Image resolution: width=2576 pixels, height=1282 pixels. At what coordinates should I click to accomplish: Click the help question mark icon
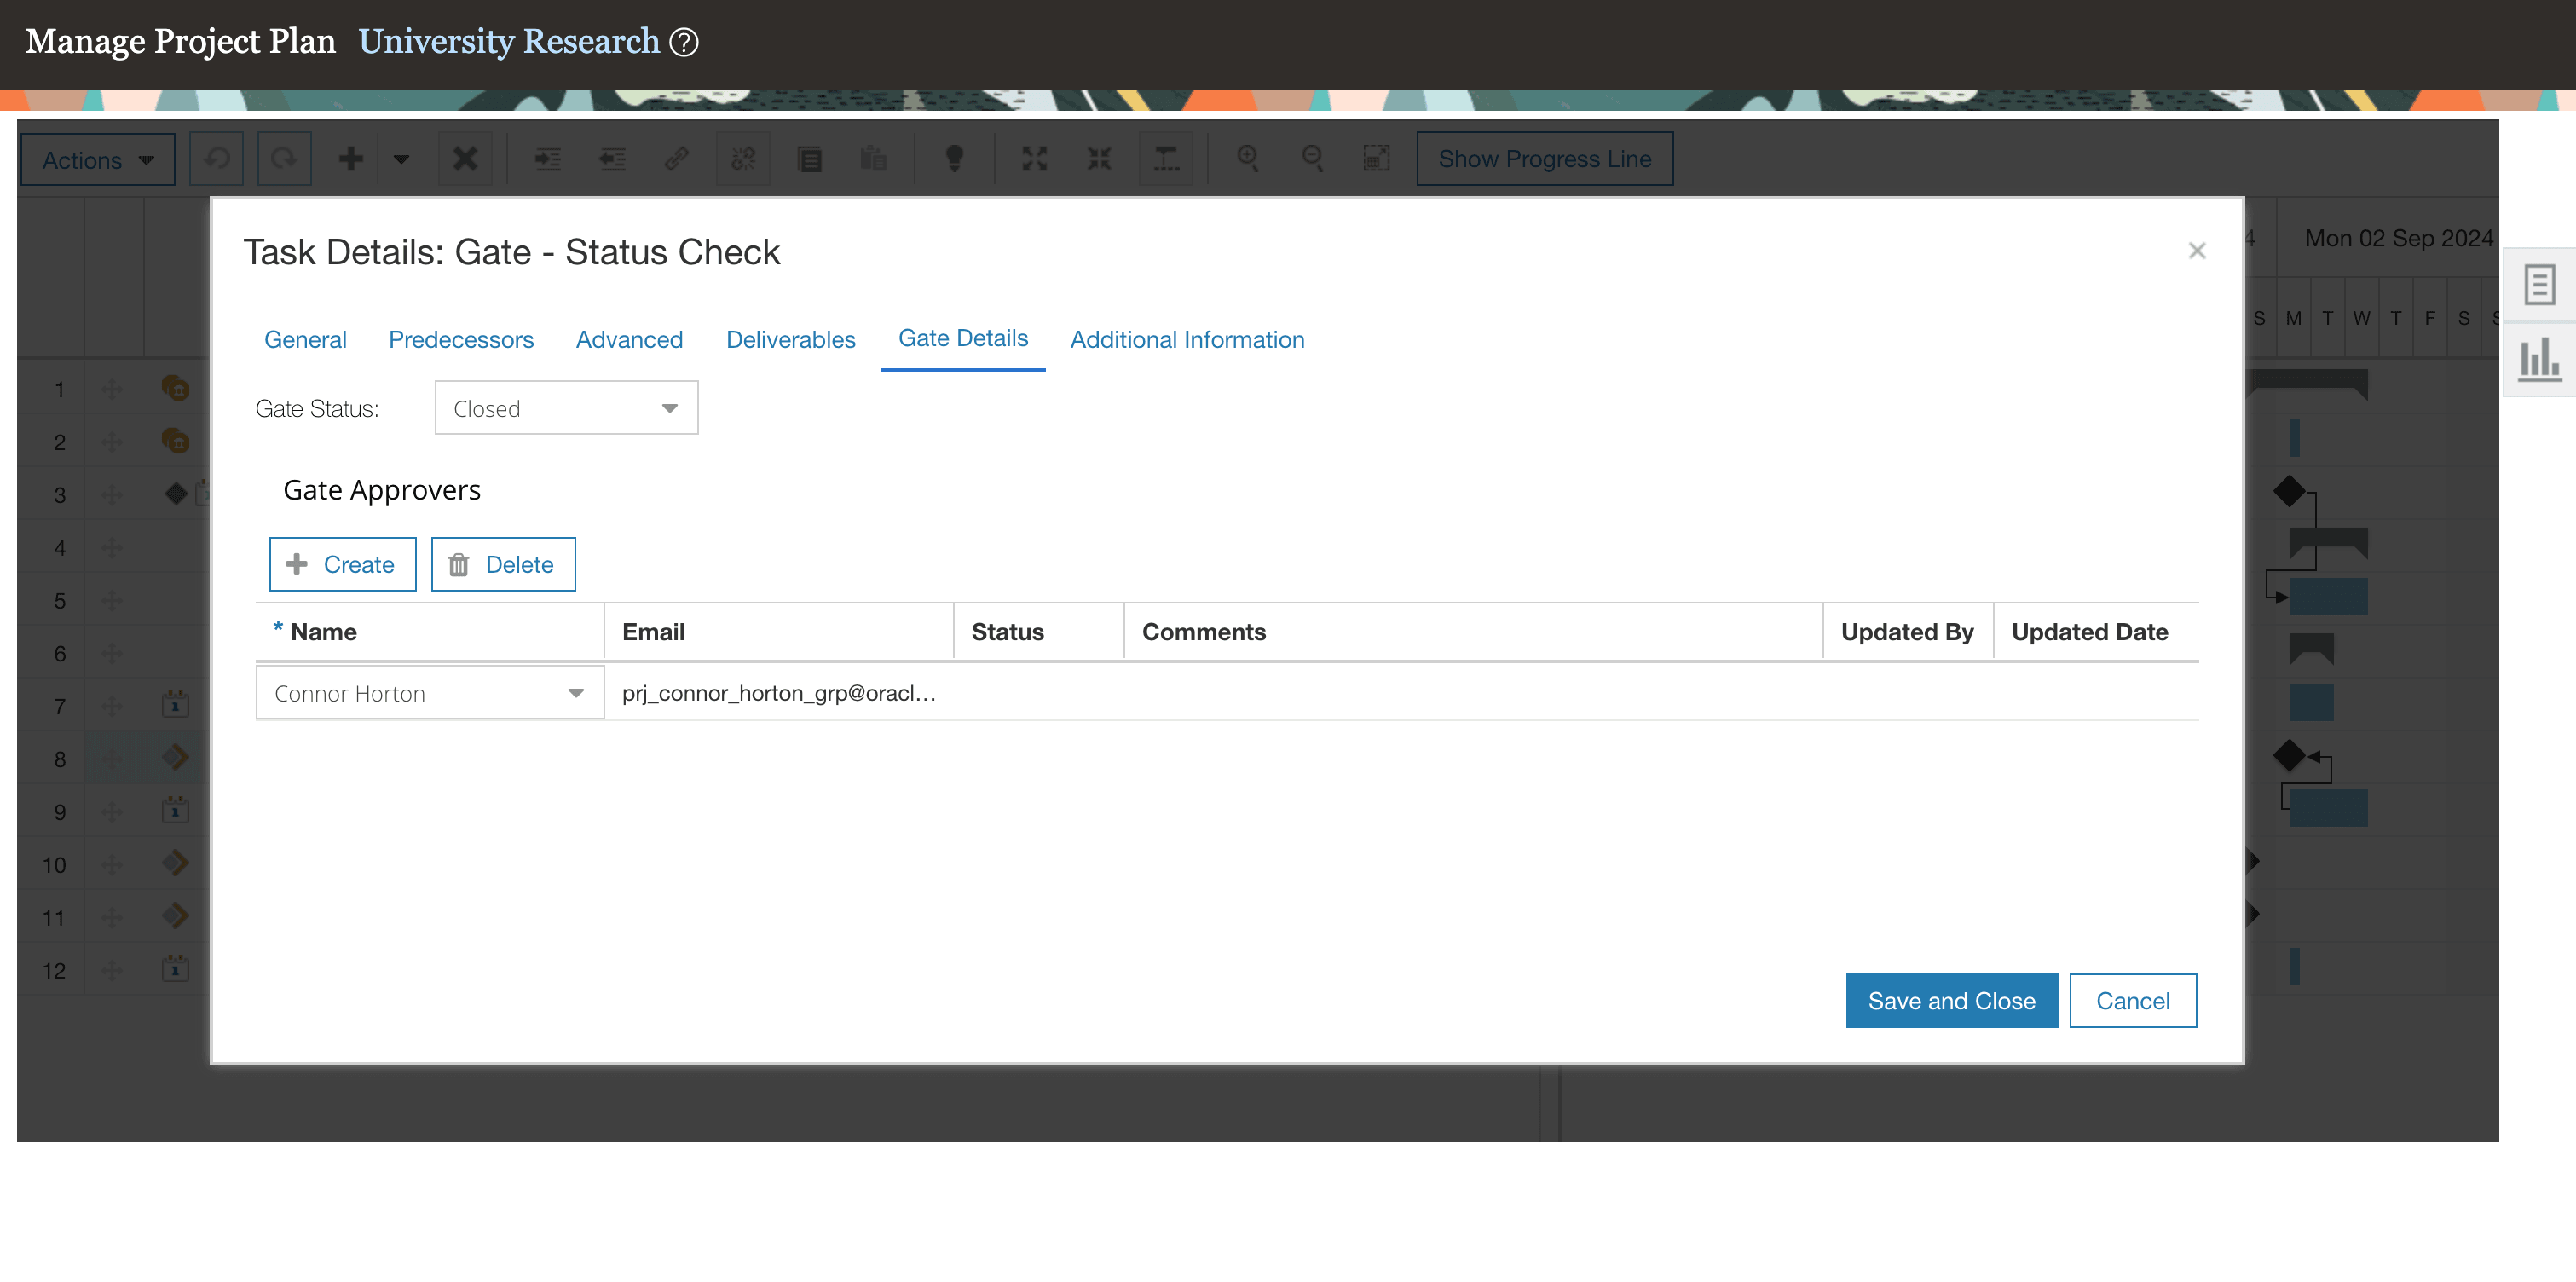pyautogui.click(x=684, y=42)
